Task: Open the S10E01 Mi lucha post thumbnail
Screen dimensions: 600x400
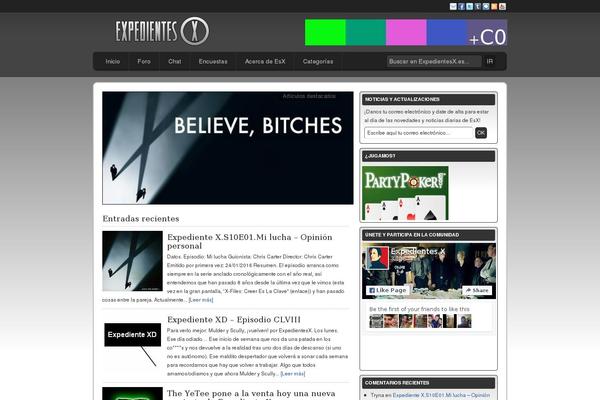Action: pos(132,261)
